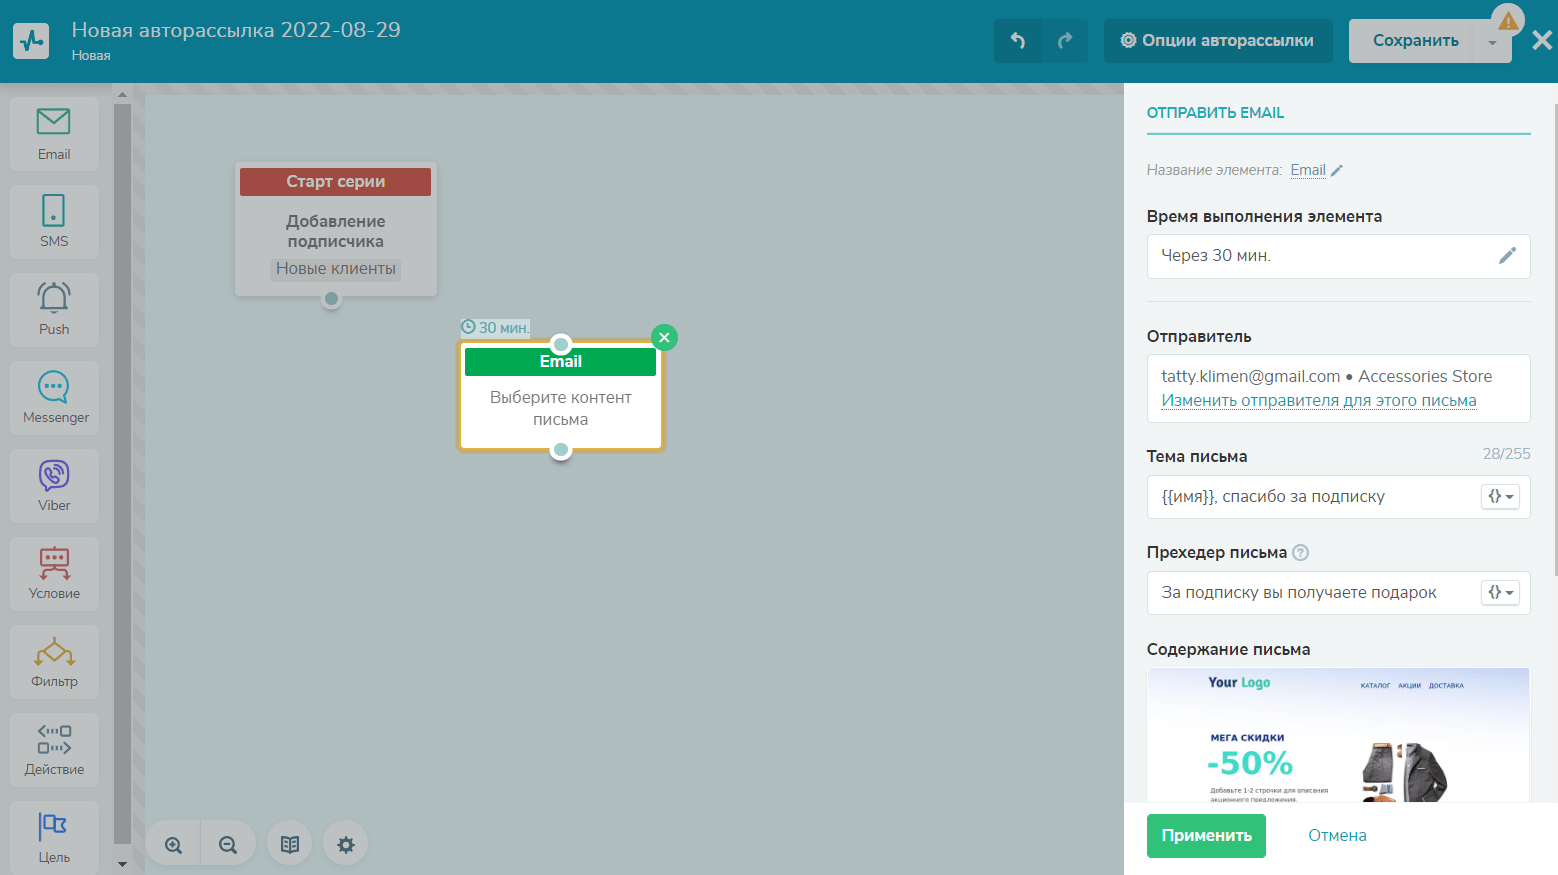Pick the Viber block icon
Image resolution: width=1558 pixels, height=875 pixels.
click(x=54, y=485)
